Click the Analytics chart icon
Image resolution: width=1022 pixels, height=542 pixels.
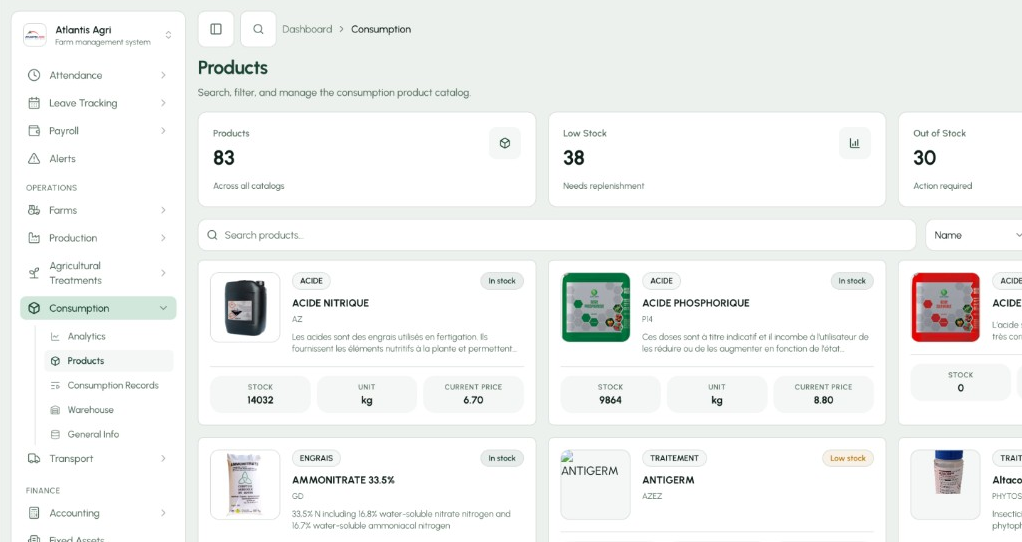click(x=55, y=336)
